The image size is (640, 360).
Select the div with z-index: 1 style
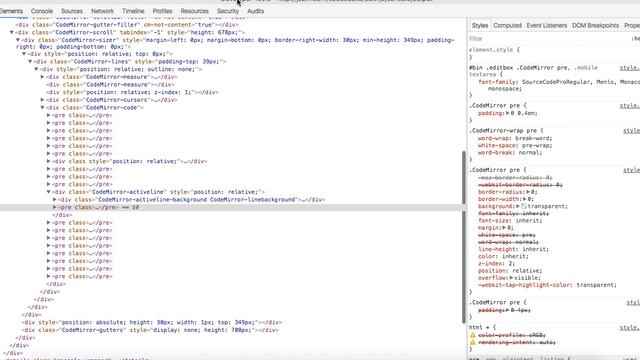pyautogui.click(x=132, y=92)
